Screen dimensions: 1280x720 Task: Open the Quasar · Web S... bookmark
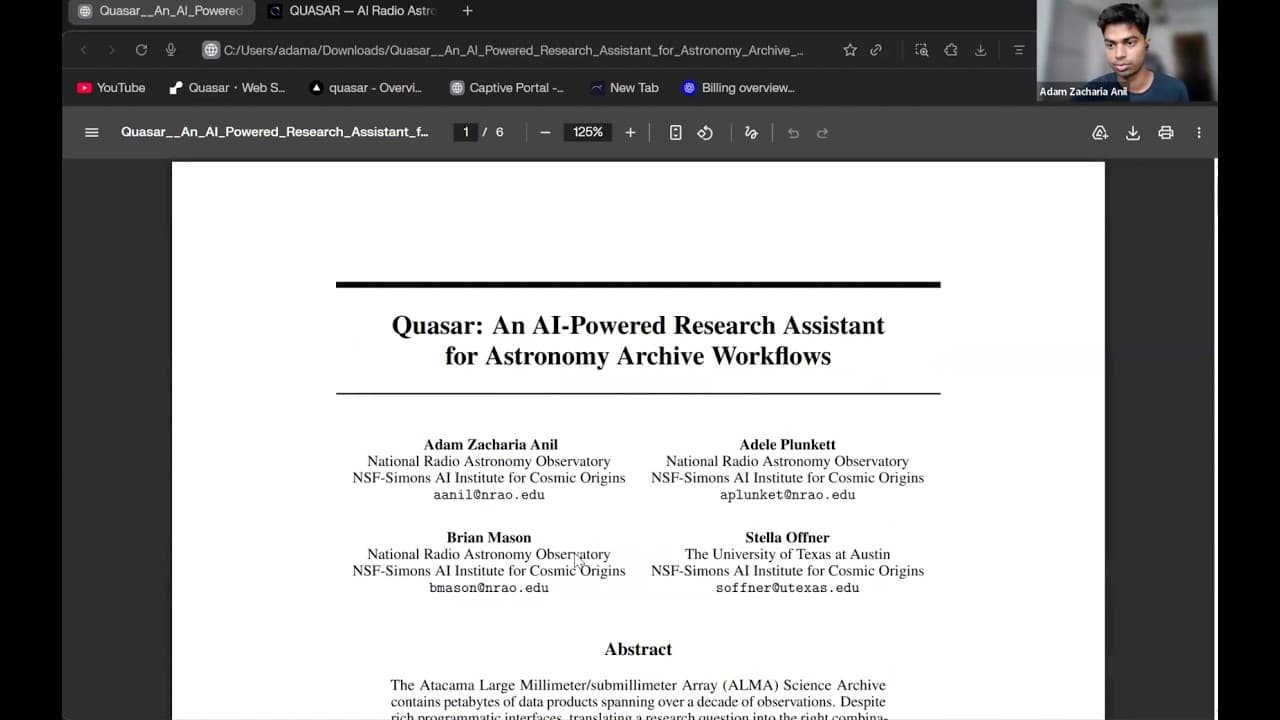pyautogui.click(x=227, y=88)
